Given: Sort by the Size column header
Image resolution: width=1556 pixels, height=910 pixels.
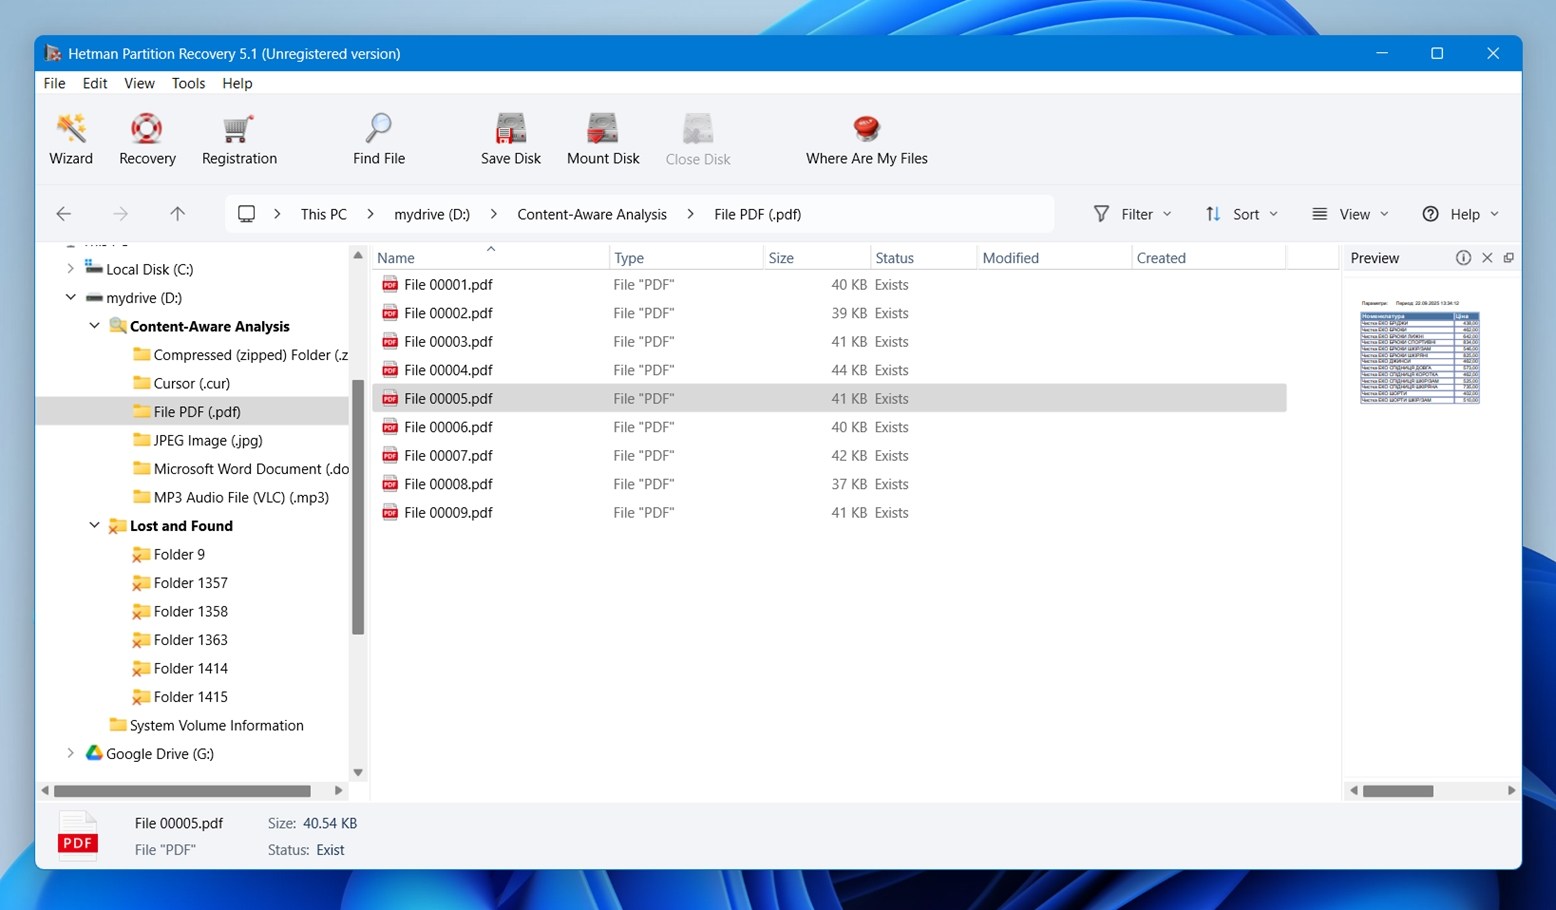Looking at the screenshot, I should pos(781,258).
